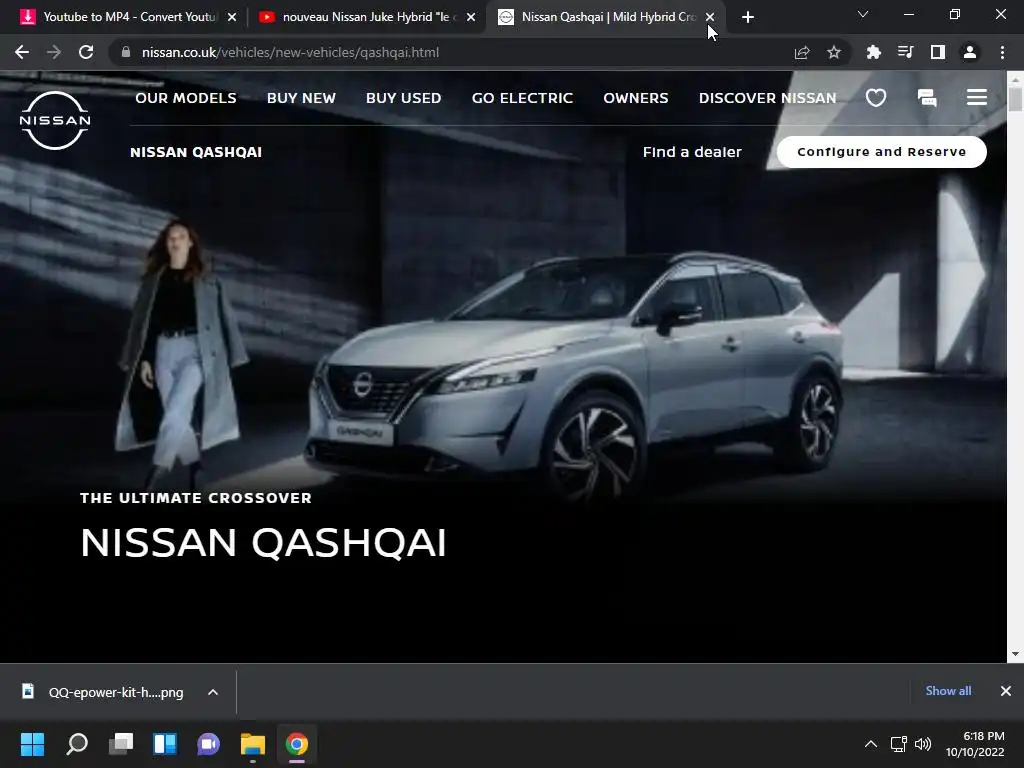1024x768 pixels.
Task: Close the downloads bar
Action: (x=1006, y=691)
